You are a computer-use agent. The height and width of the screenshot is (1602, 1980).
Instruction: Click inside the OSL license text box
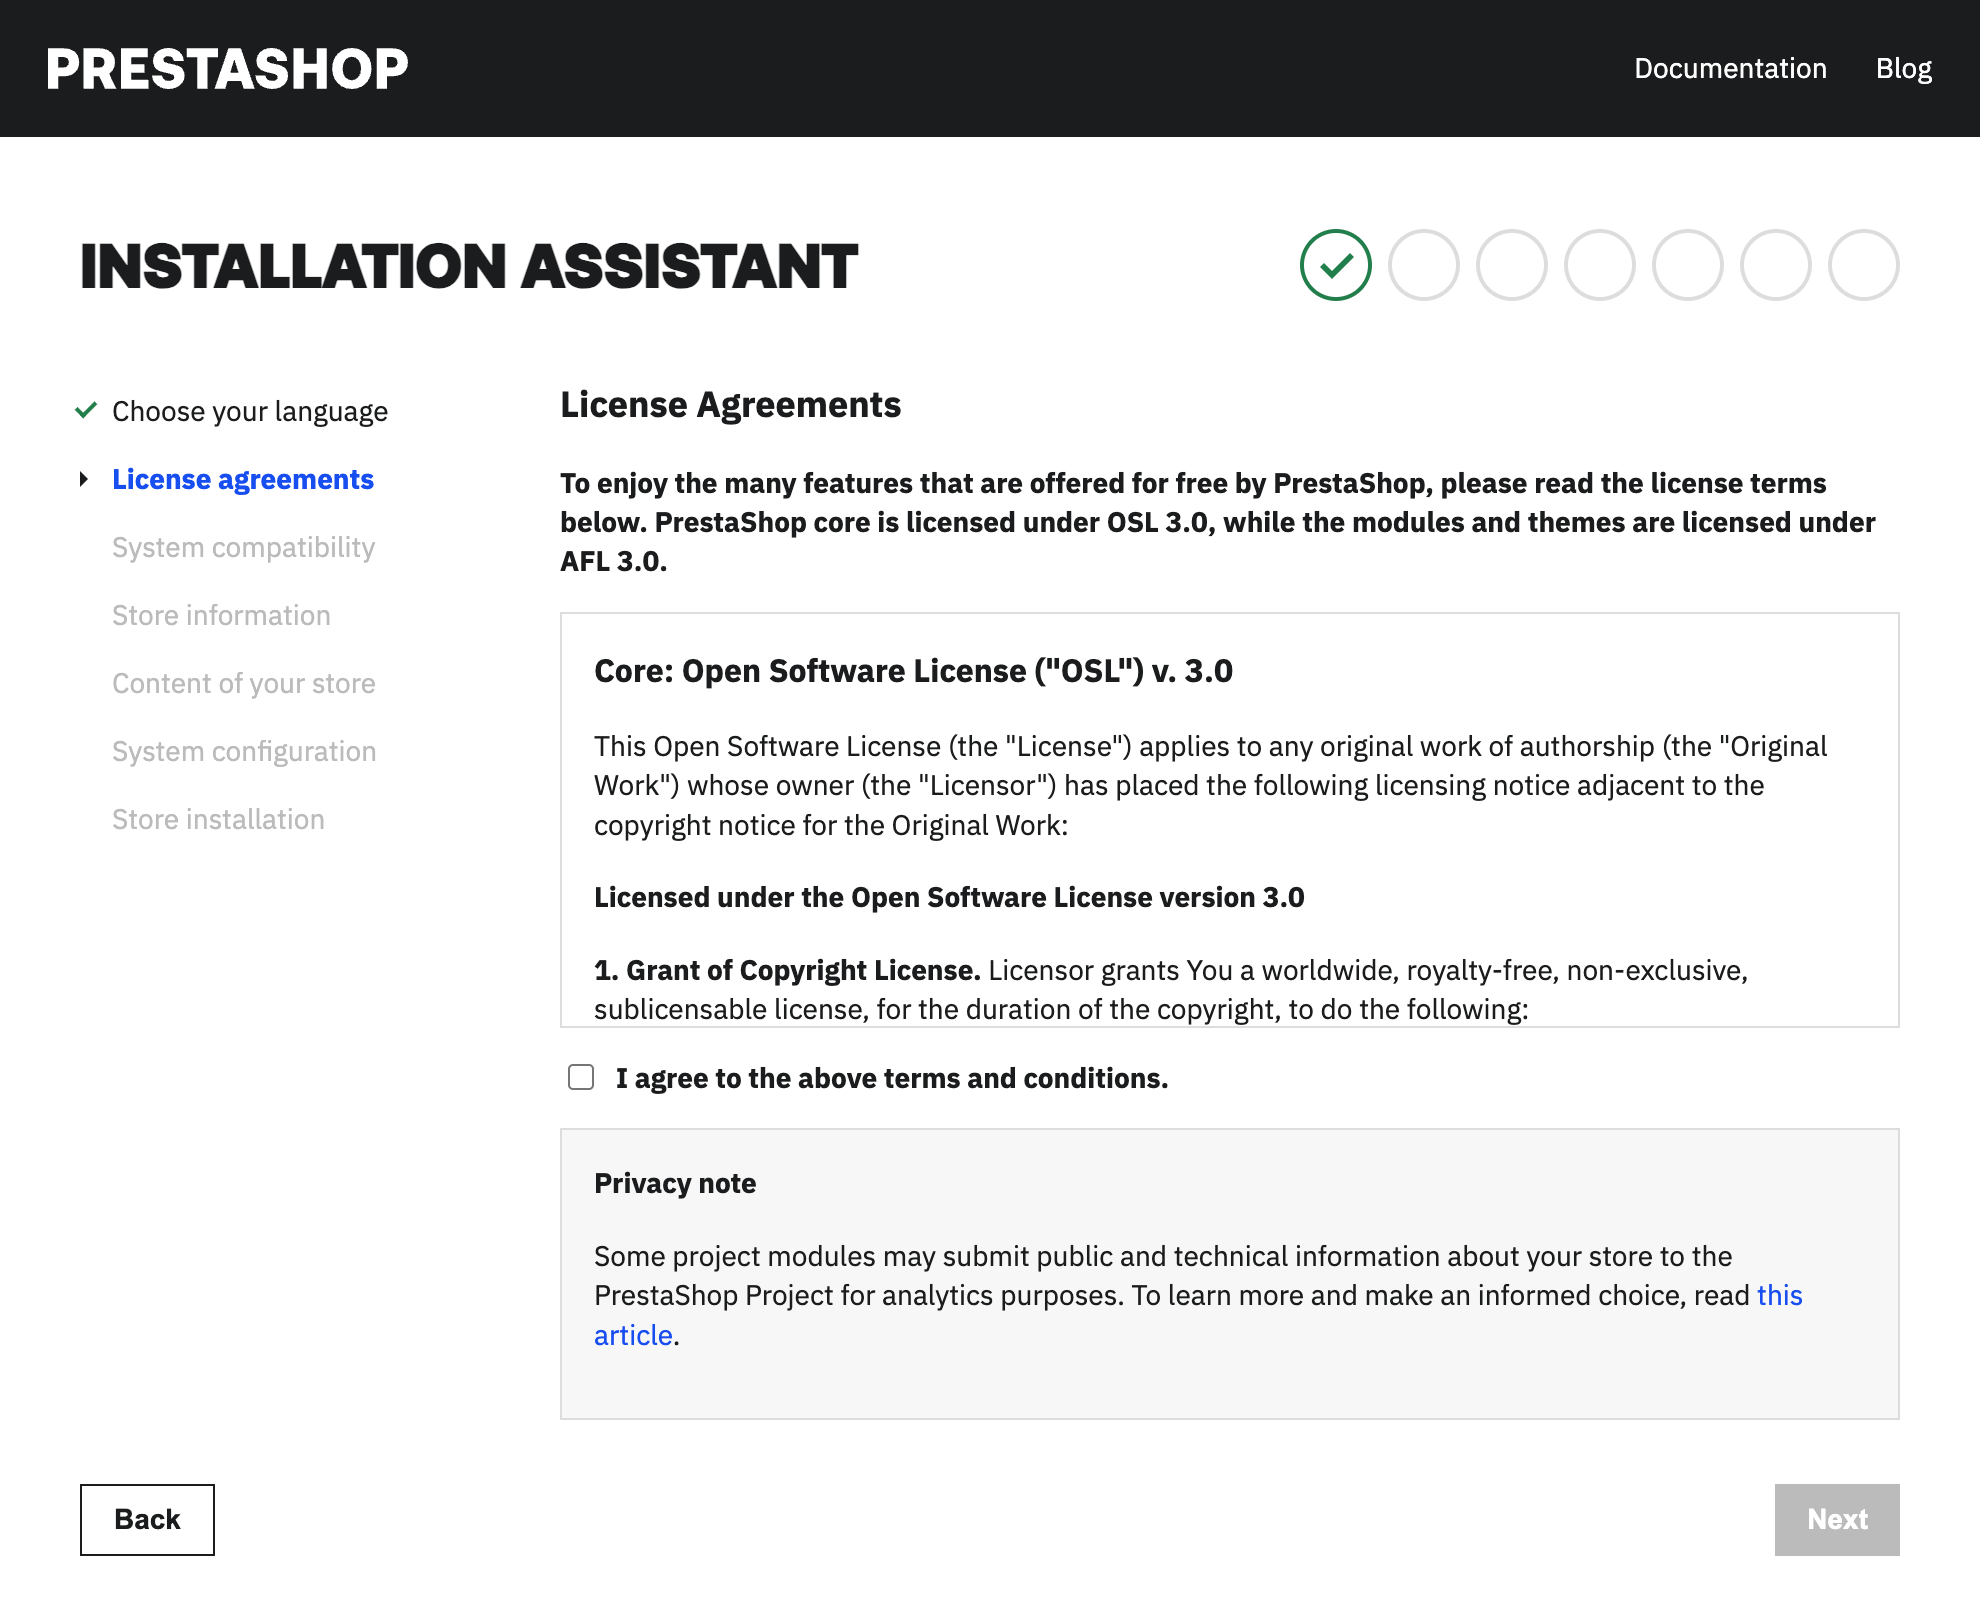click(x=1228, y=820)
